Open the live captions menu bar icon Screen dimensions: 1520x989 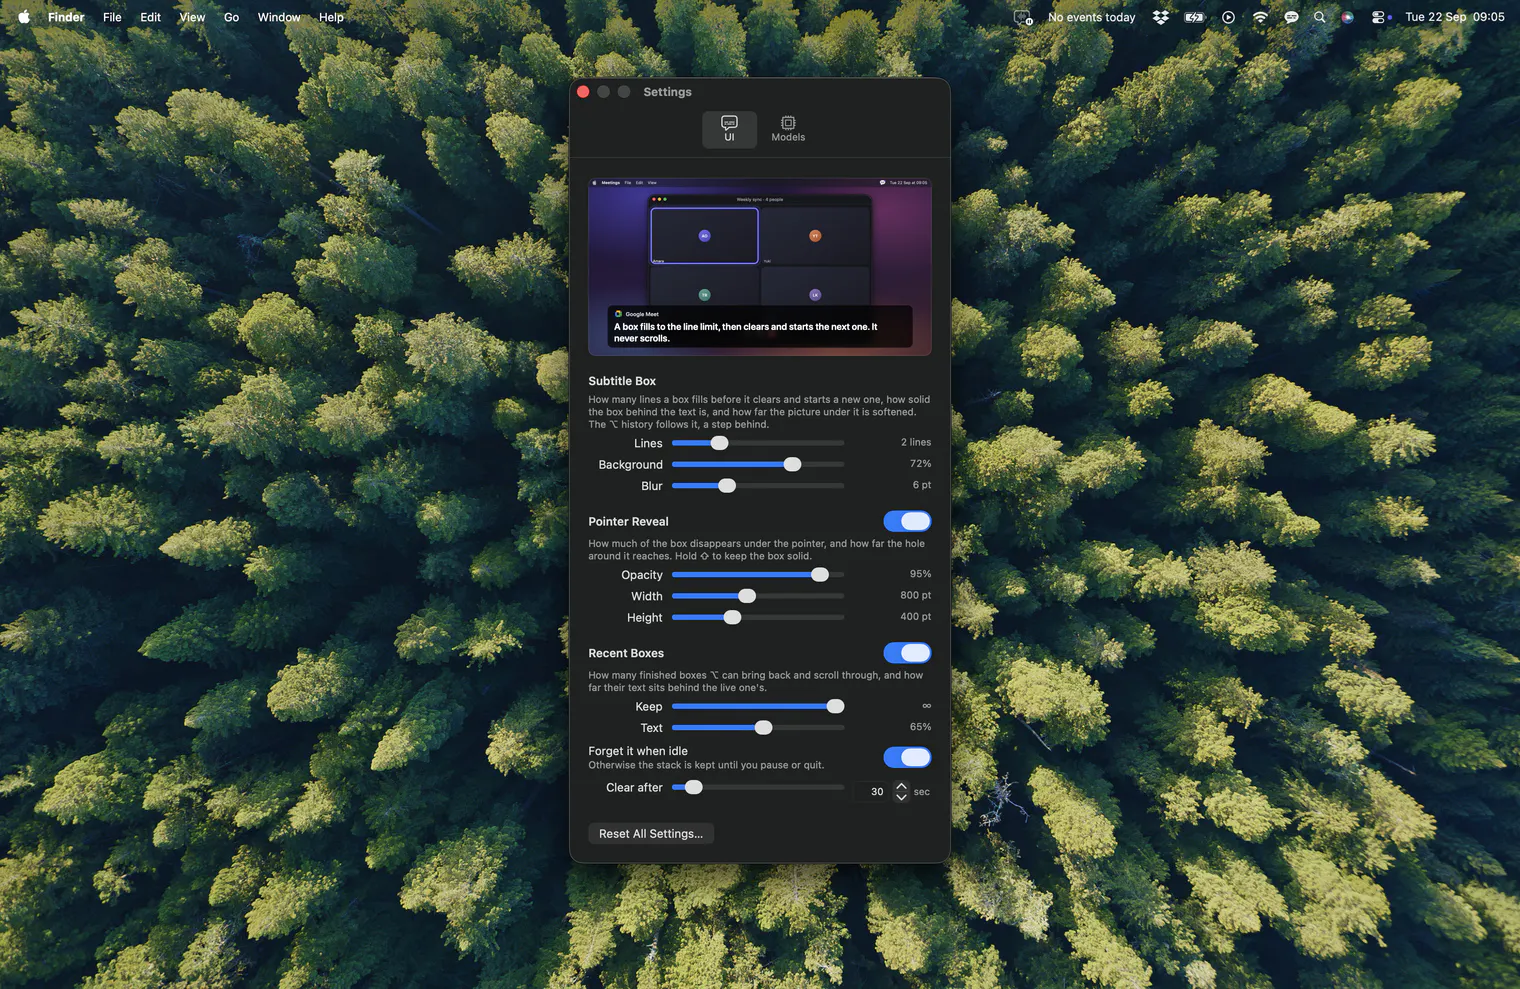pos(1022,17)
